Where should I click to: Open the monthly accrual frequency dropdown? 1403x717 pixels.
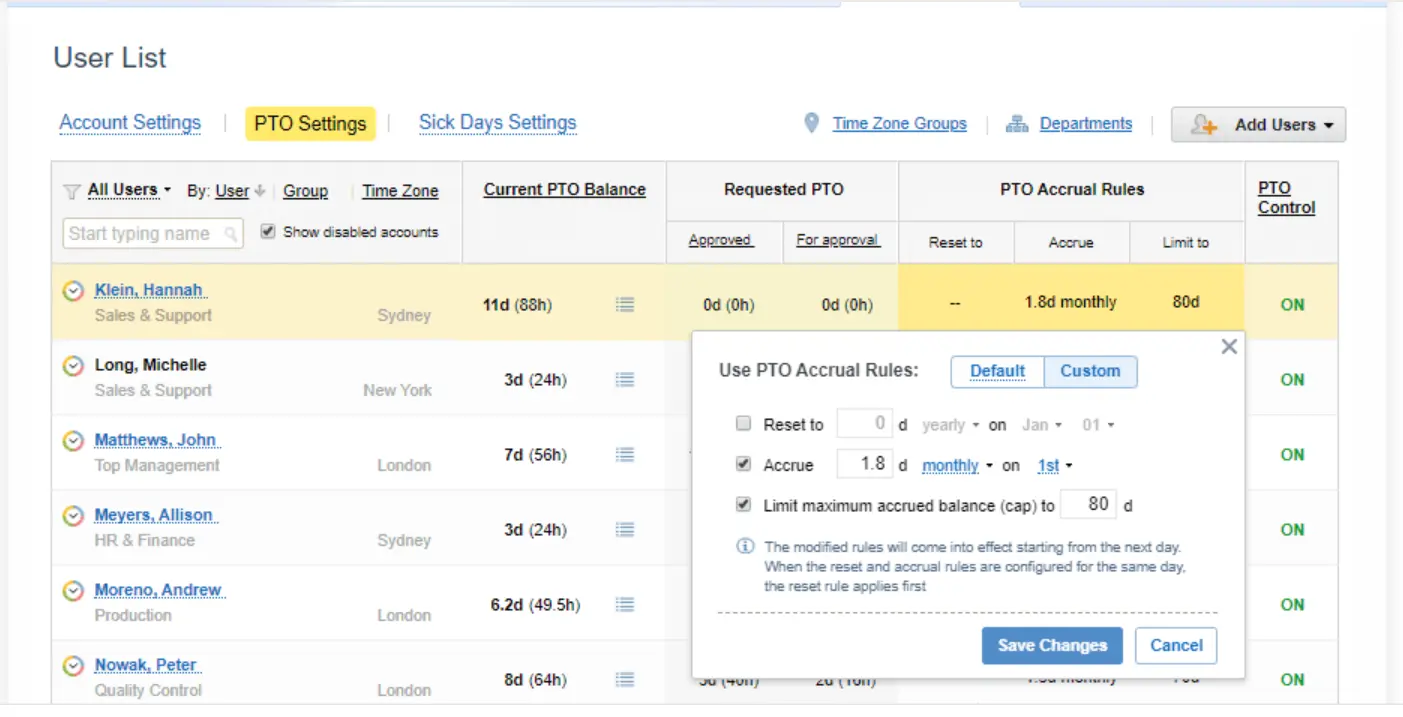click(x=956, y=466)
